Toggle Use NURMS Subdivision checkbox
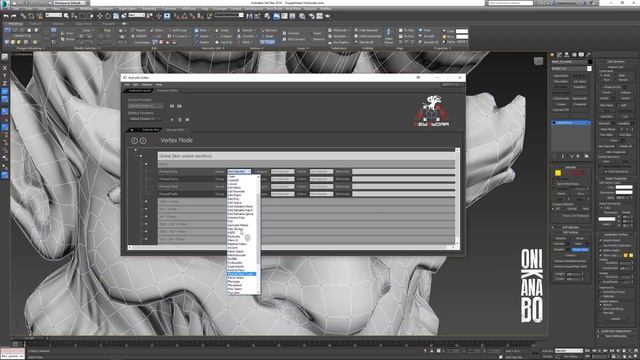 click(601, 245)
